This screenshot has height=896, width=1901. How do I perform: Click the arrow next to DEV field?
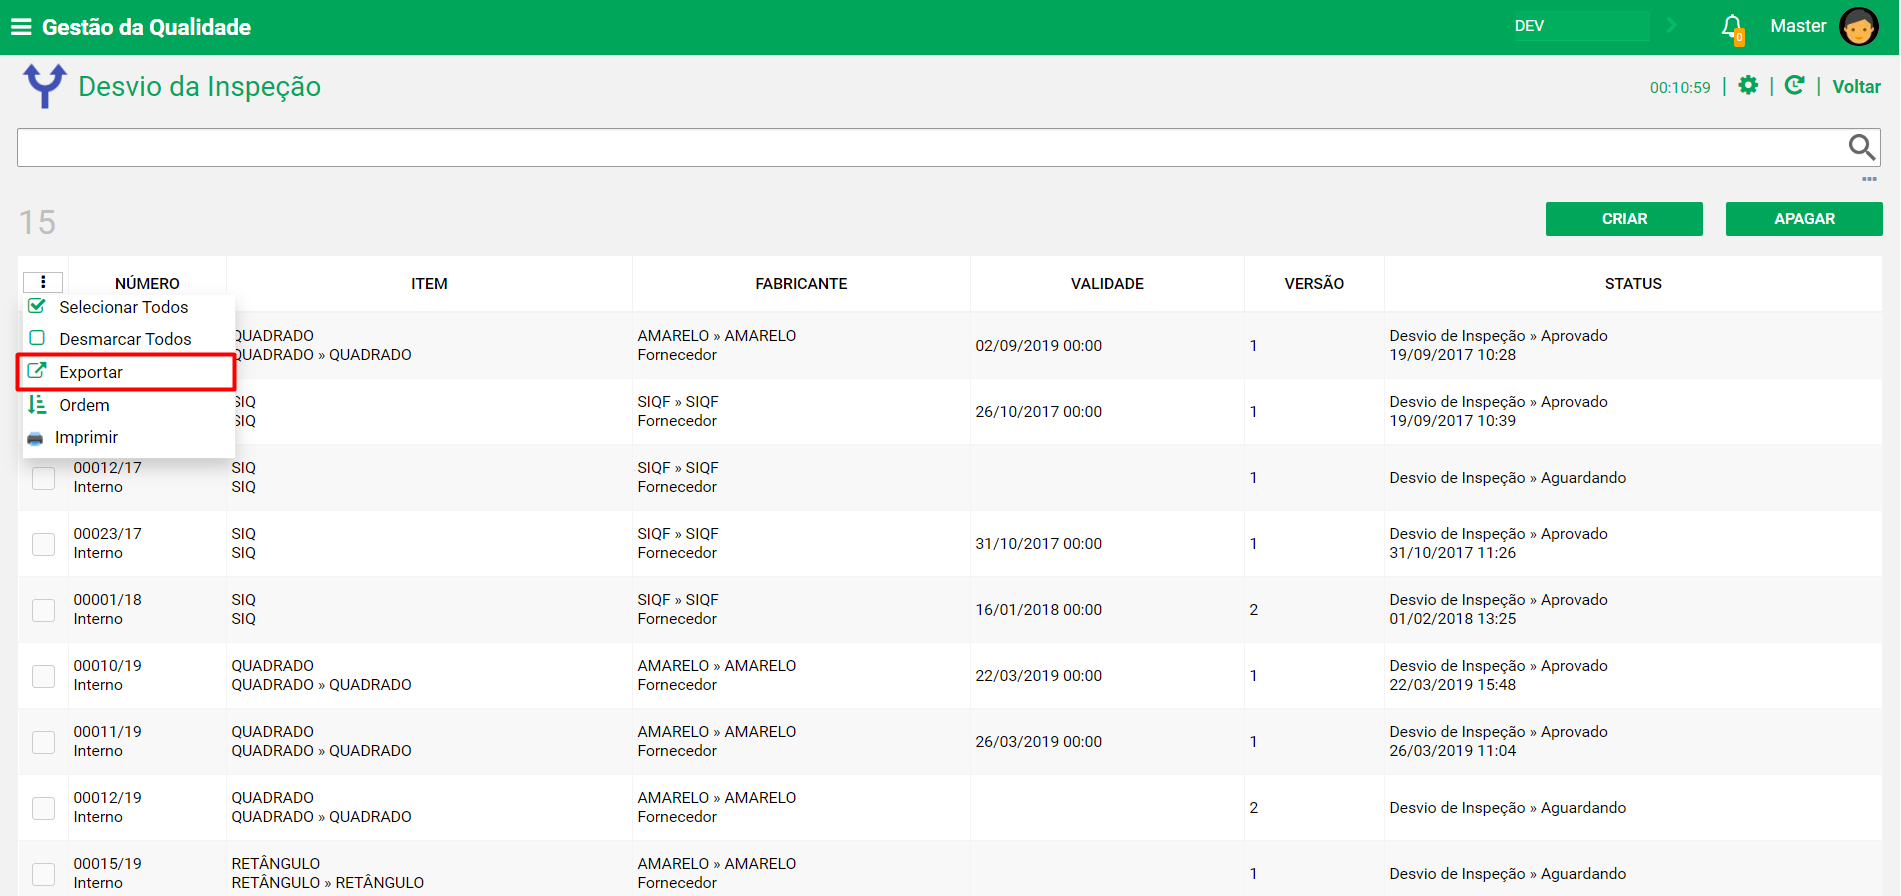(x=1672, y=25)
